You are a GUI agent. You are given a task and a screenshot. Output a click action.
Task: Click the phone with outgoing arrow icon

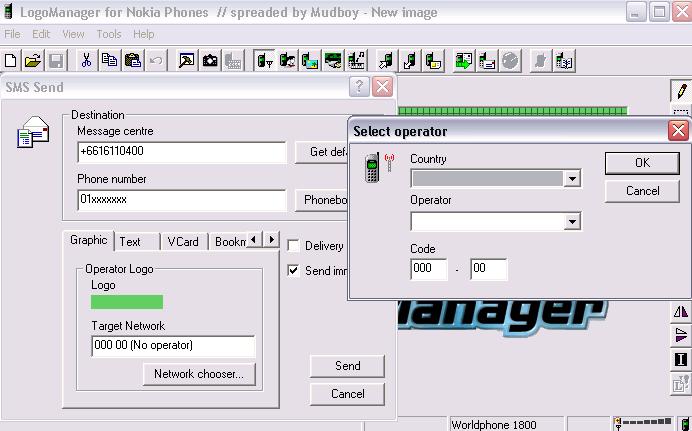pos(410,60)
